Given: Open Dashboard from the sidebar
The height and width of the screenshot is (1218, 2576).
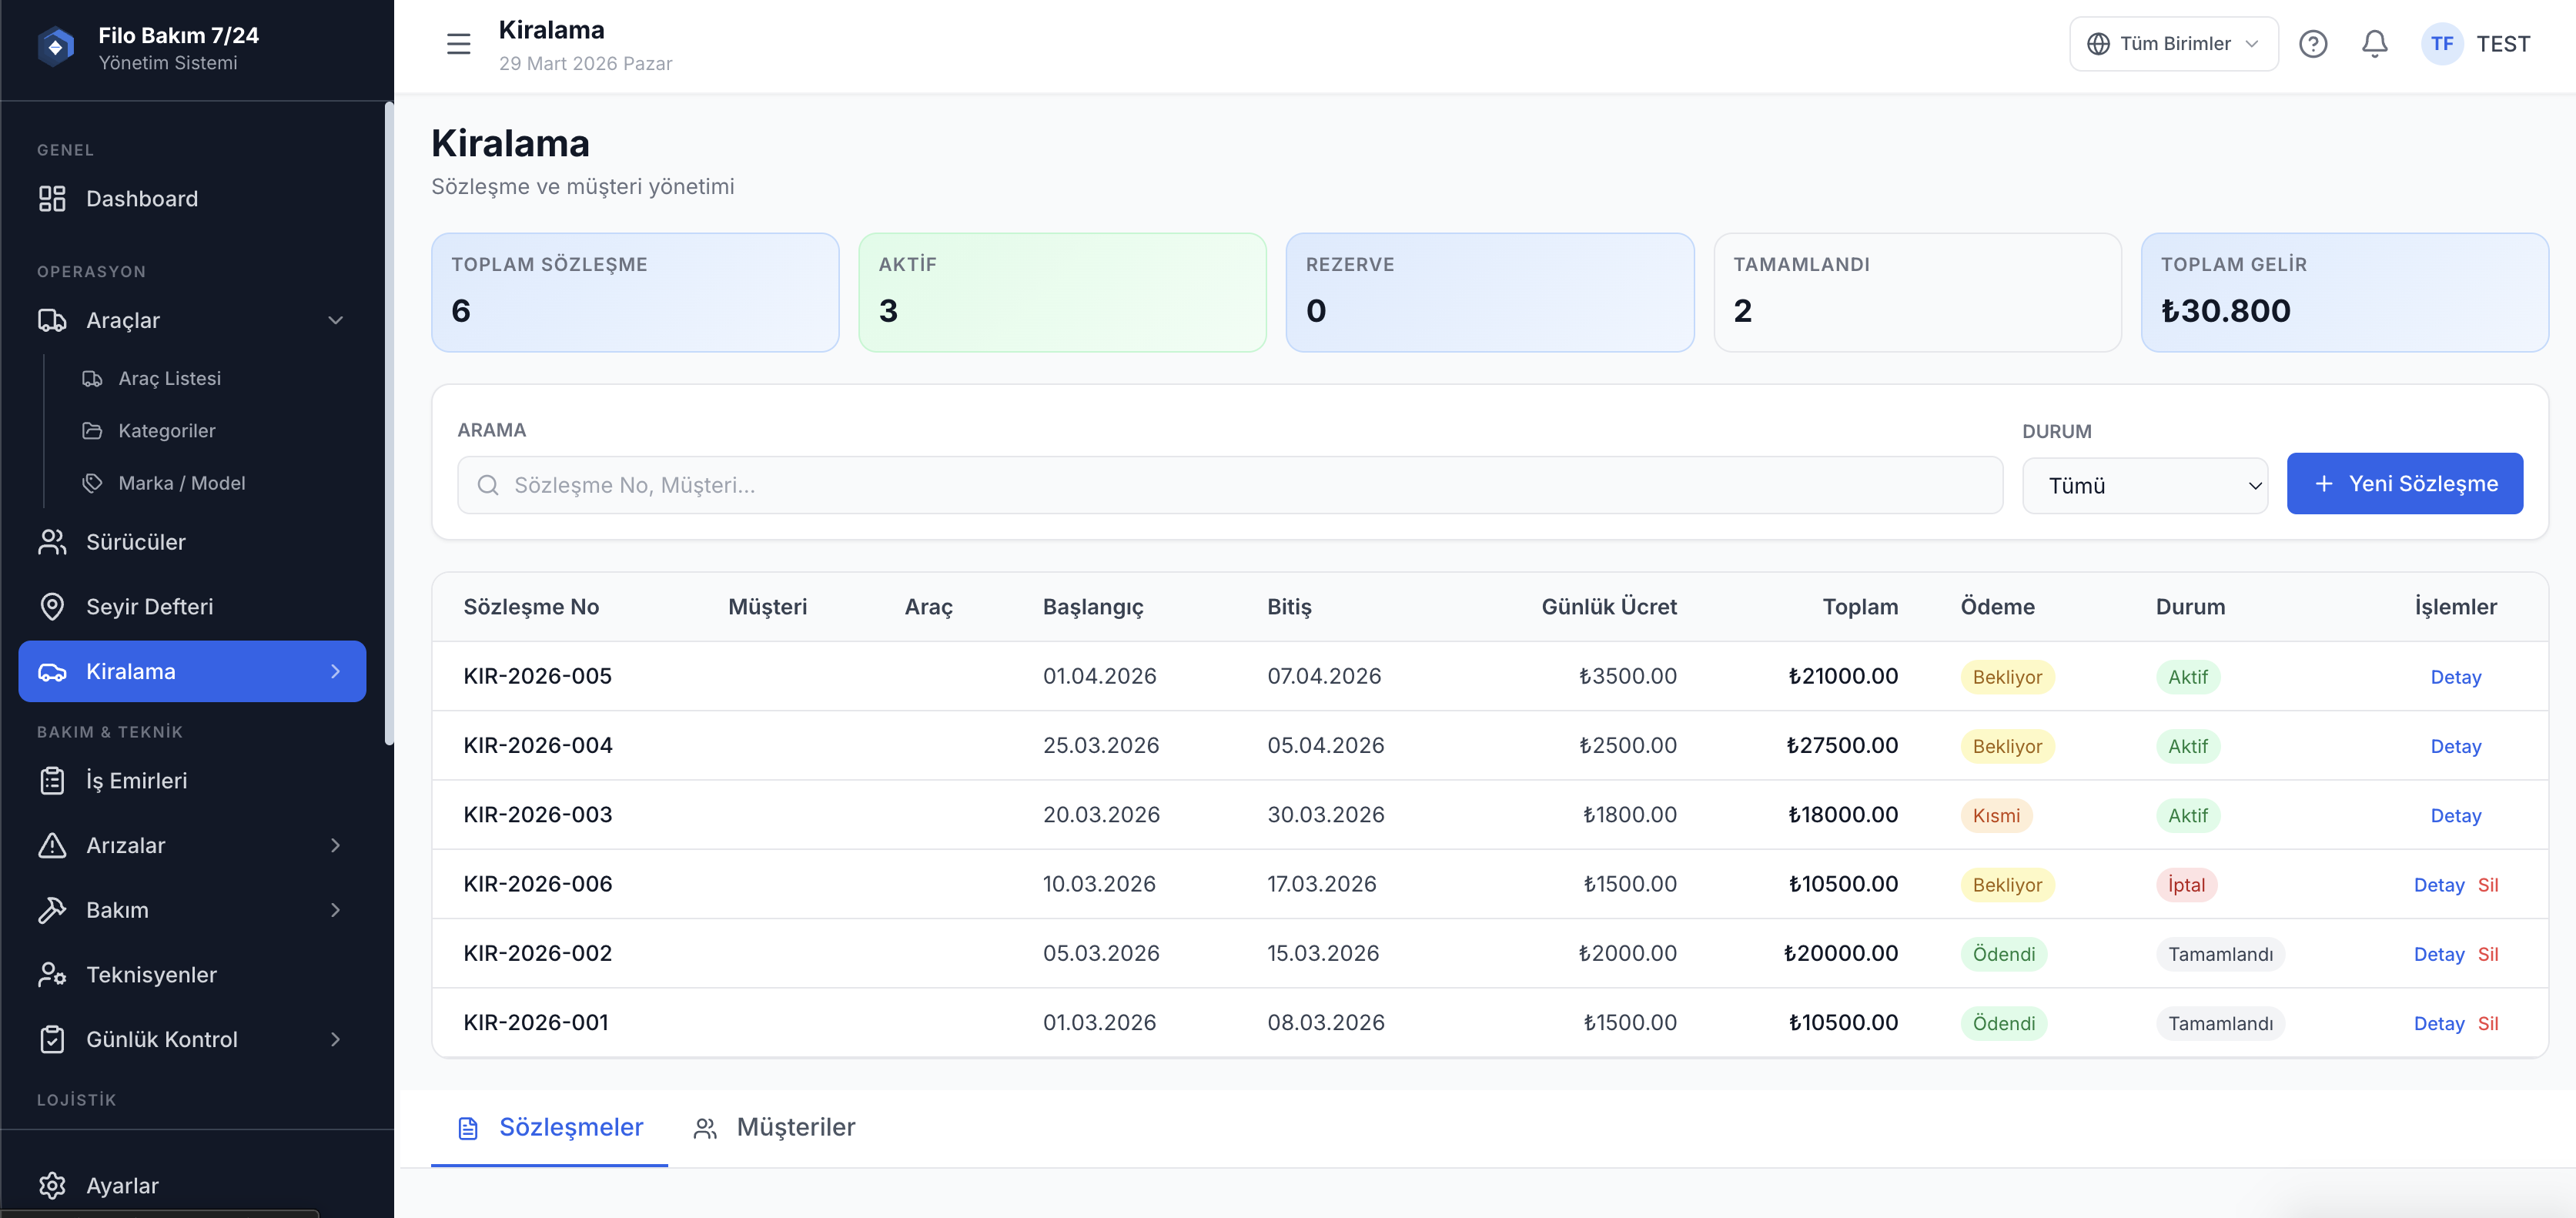Looking at the screenshot, I should [x=142, y=199].
